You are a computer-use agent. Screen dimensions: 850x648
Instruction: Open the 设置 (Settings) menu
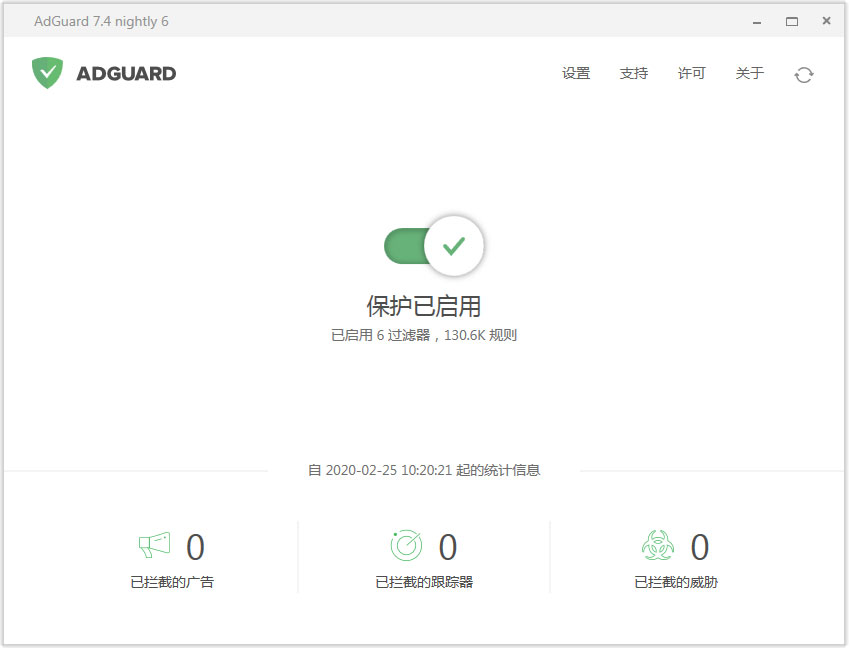tap(576, 73)
